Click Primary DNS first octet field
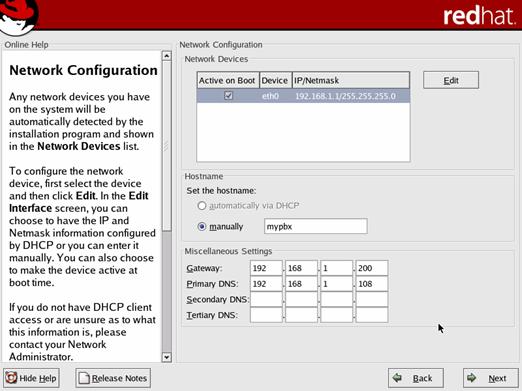The width and height of the screenshot is (522, 391). tap(266, 284)
